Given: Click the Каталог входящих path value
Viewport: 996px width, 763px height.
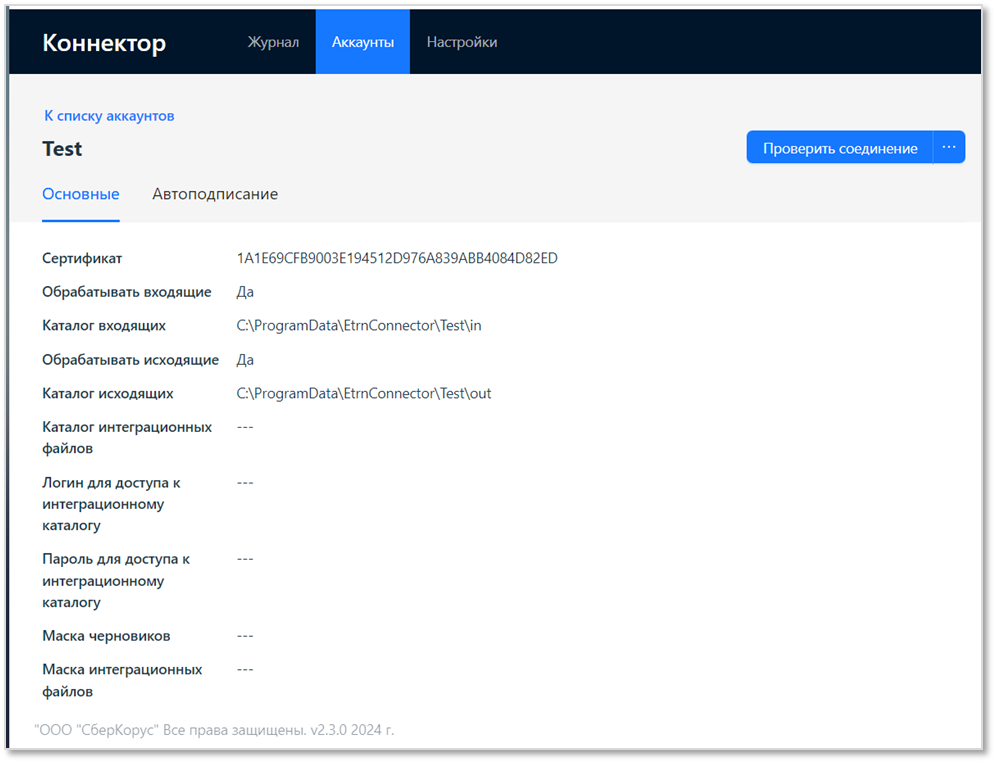Looking at the screenshot, I should [x=359, y=325].
